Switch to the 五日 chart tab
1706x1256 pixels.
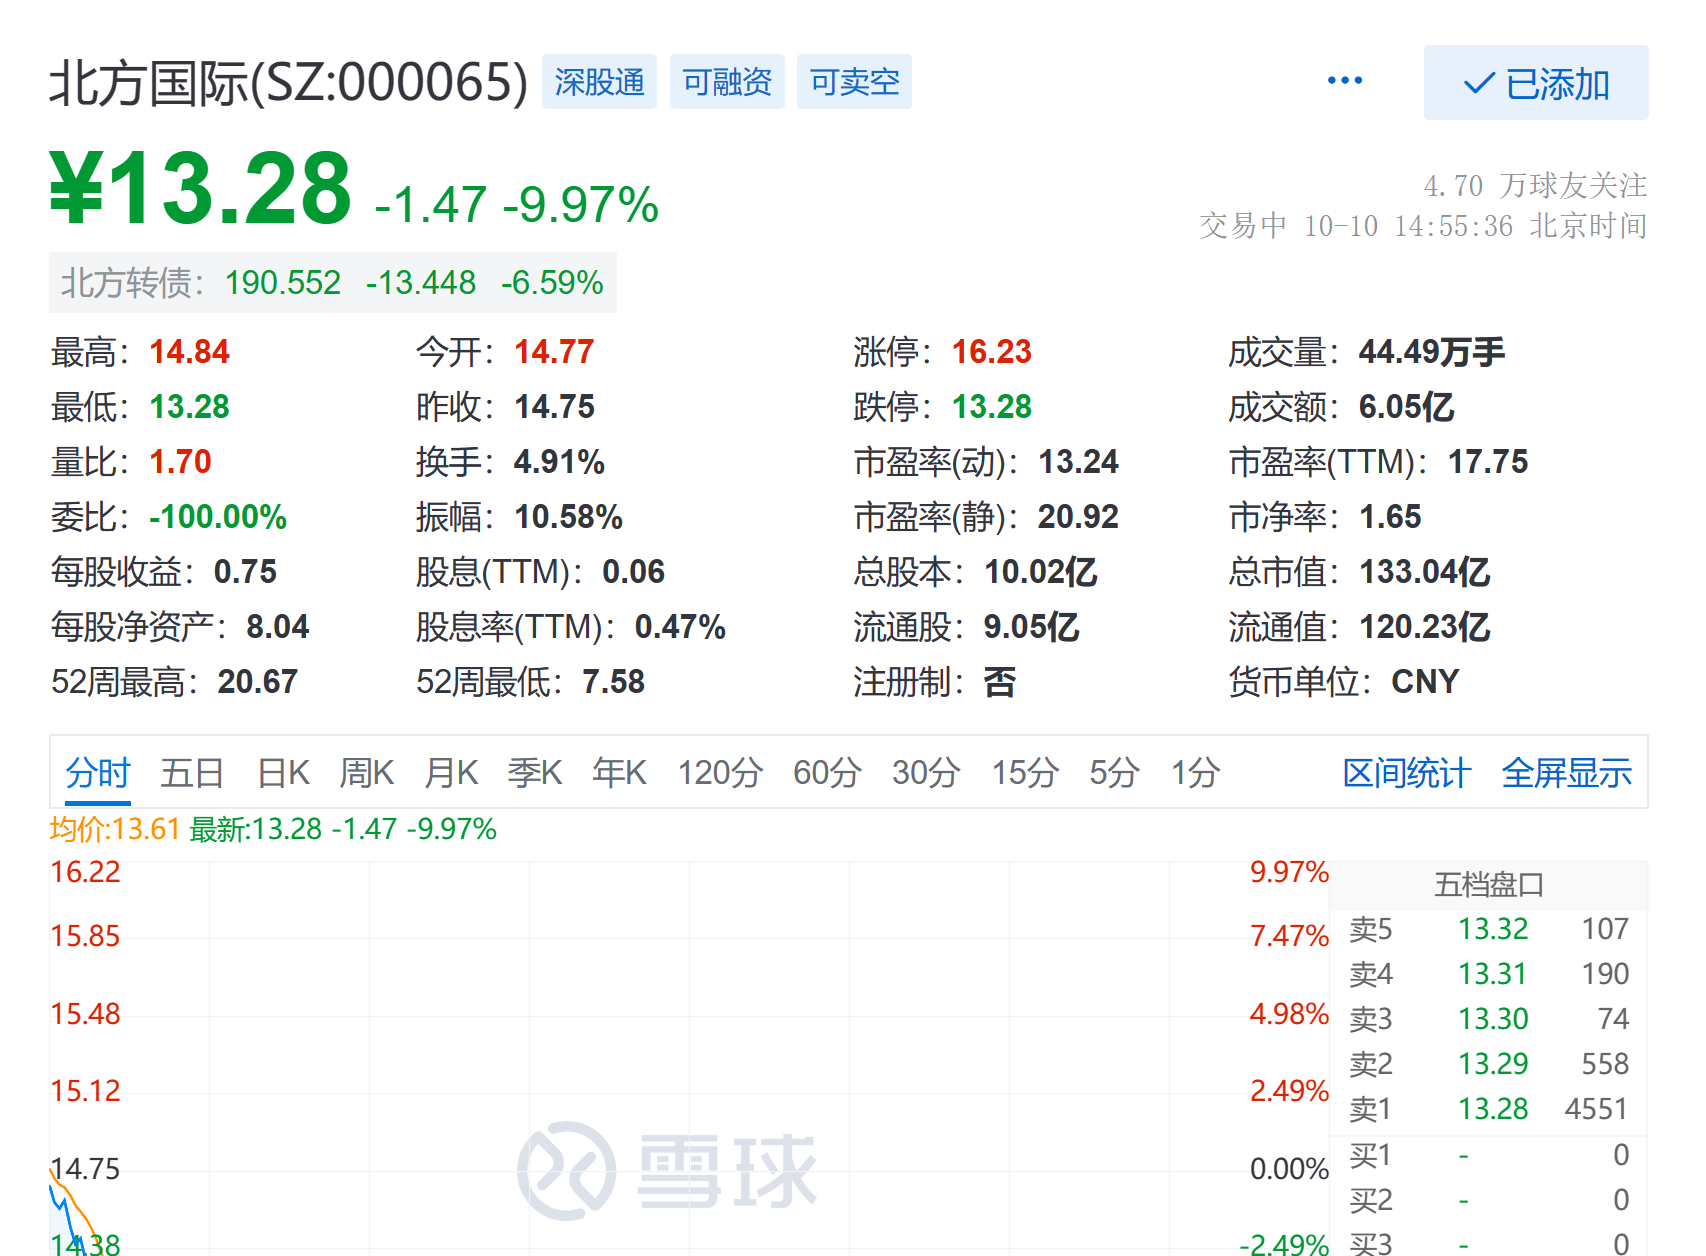pyautogui.click(x=189, y=772)
